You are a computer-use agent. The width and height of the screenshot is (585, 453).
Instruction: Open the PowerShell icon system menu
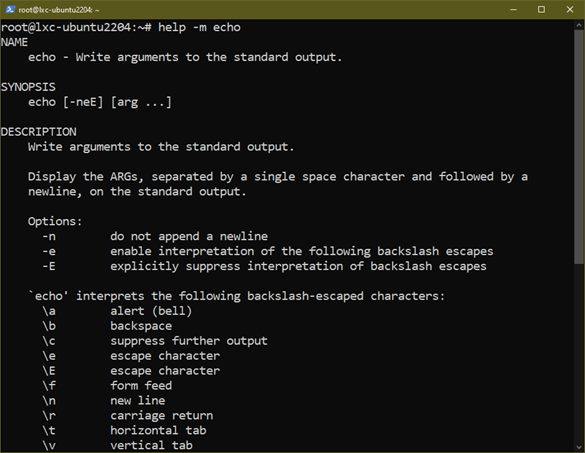point(10,9)
